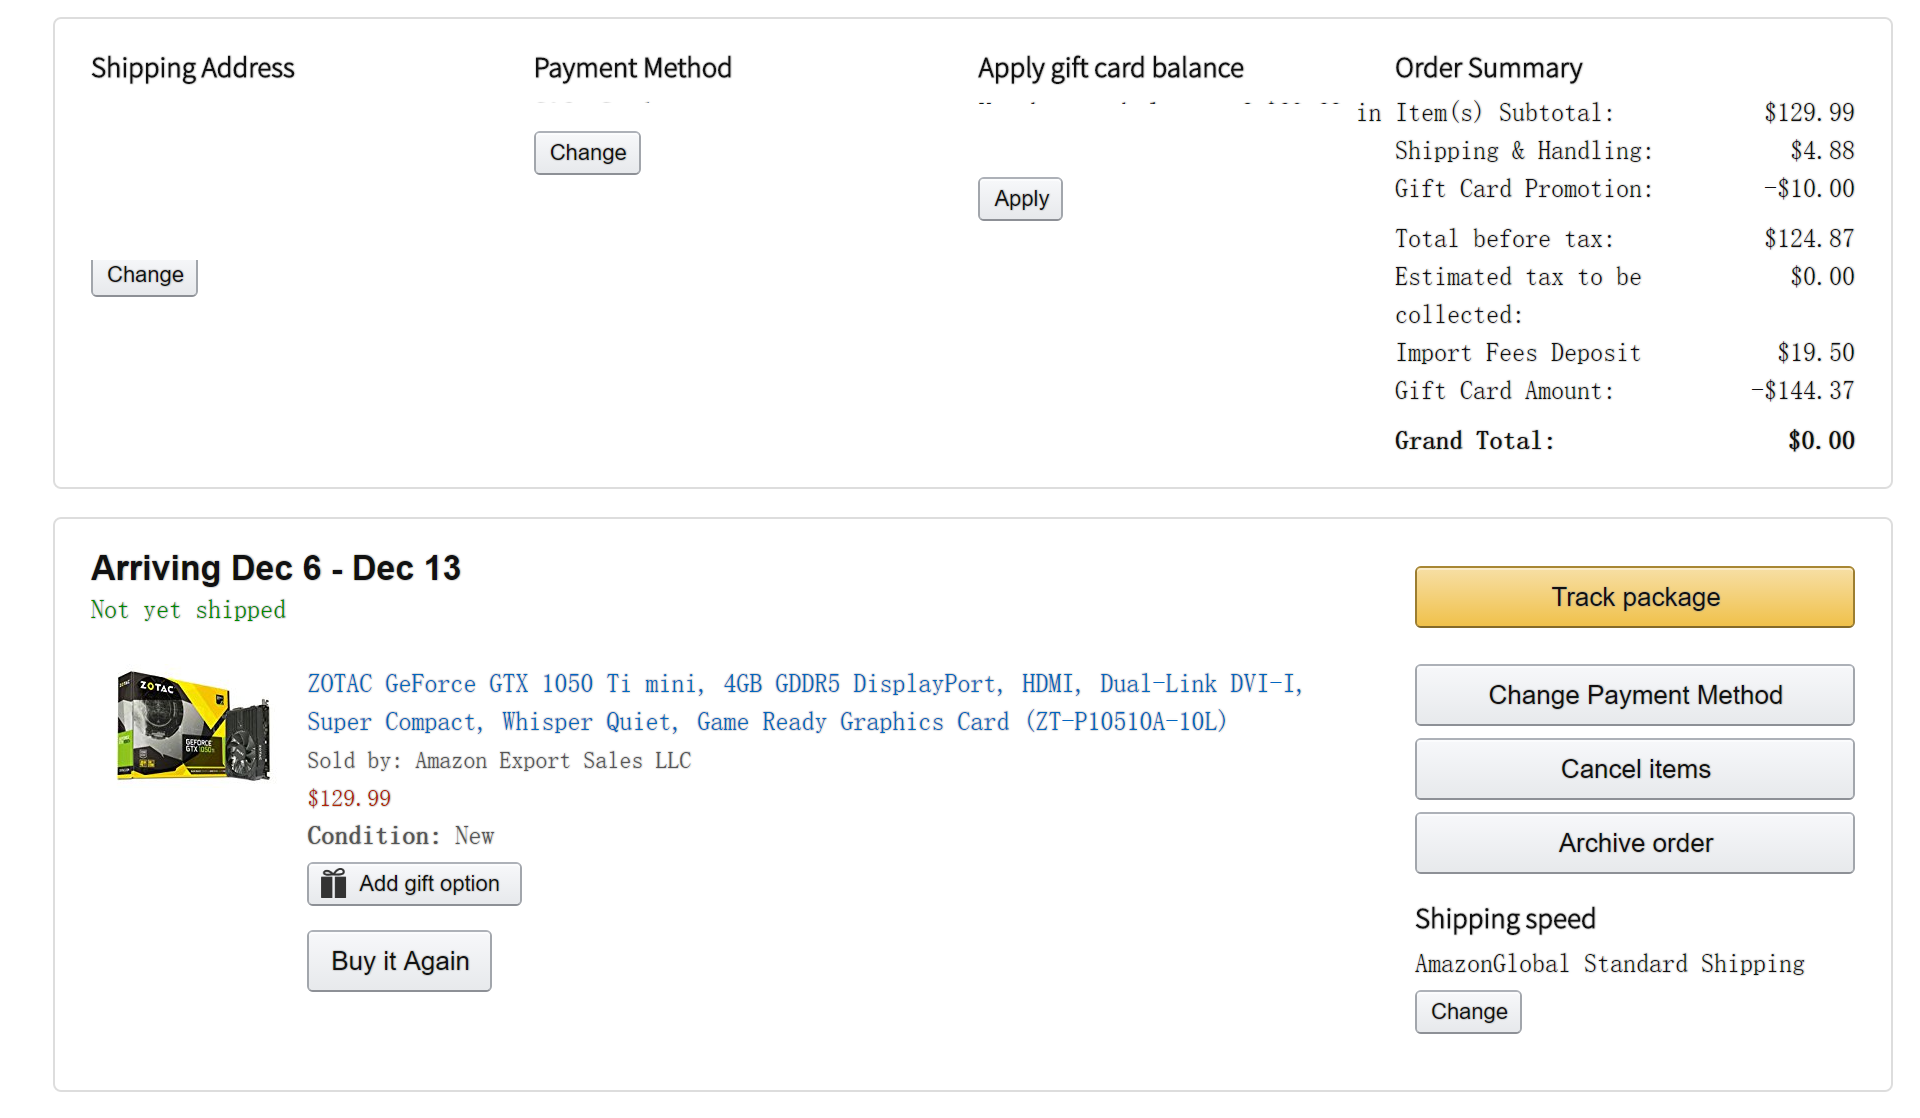This screenshot has width=1920, height=1118.
Task: Change the shipping address
Action: [144, 276]
